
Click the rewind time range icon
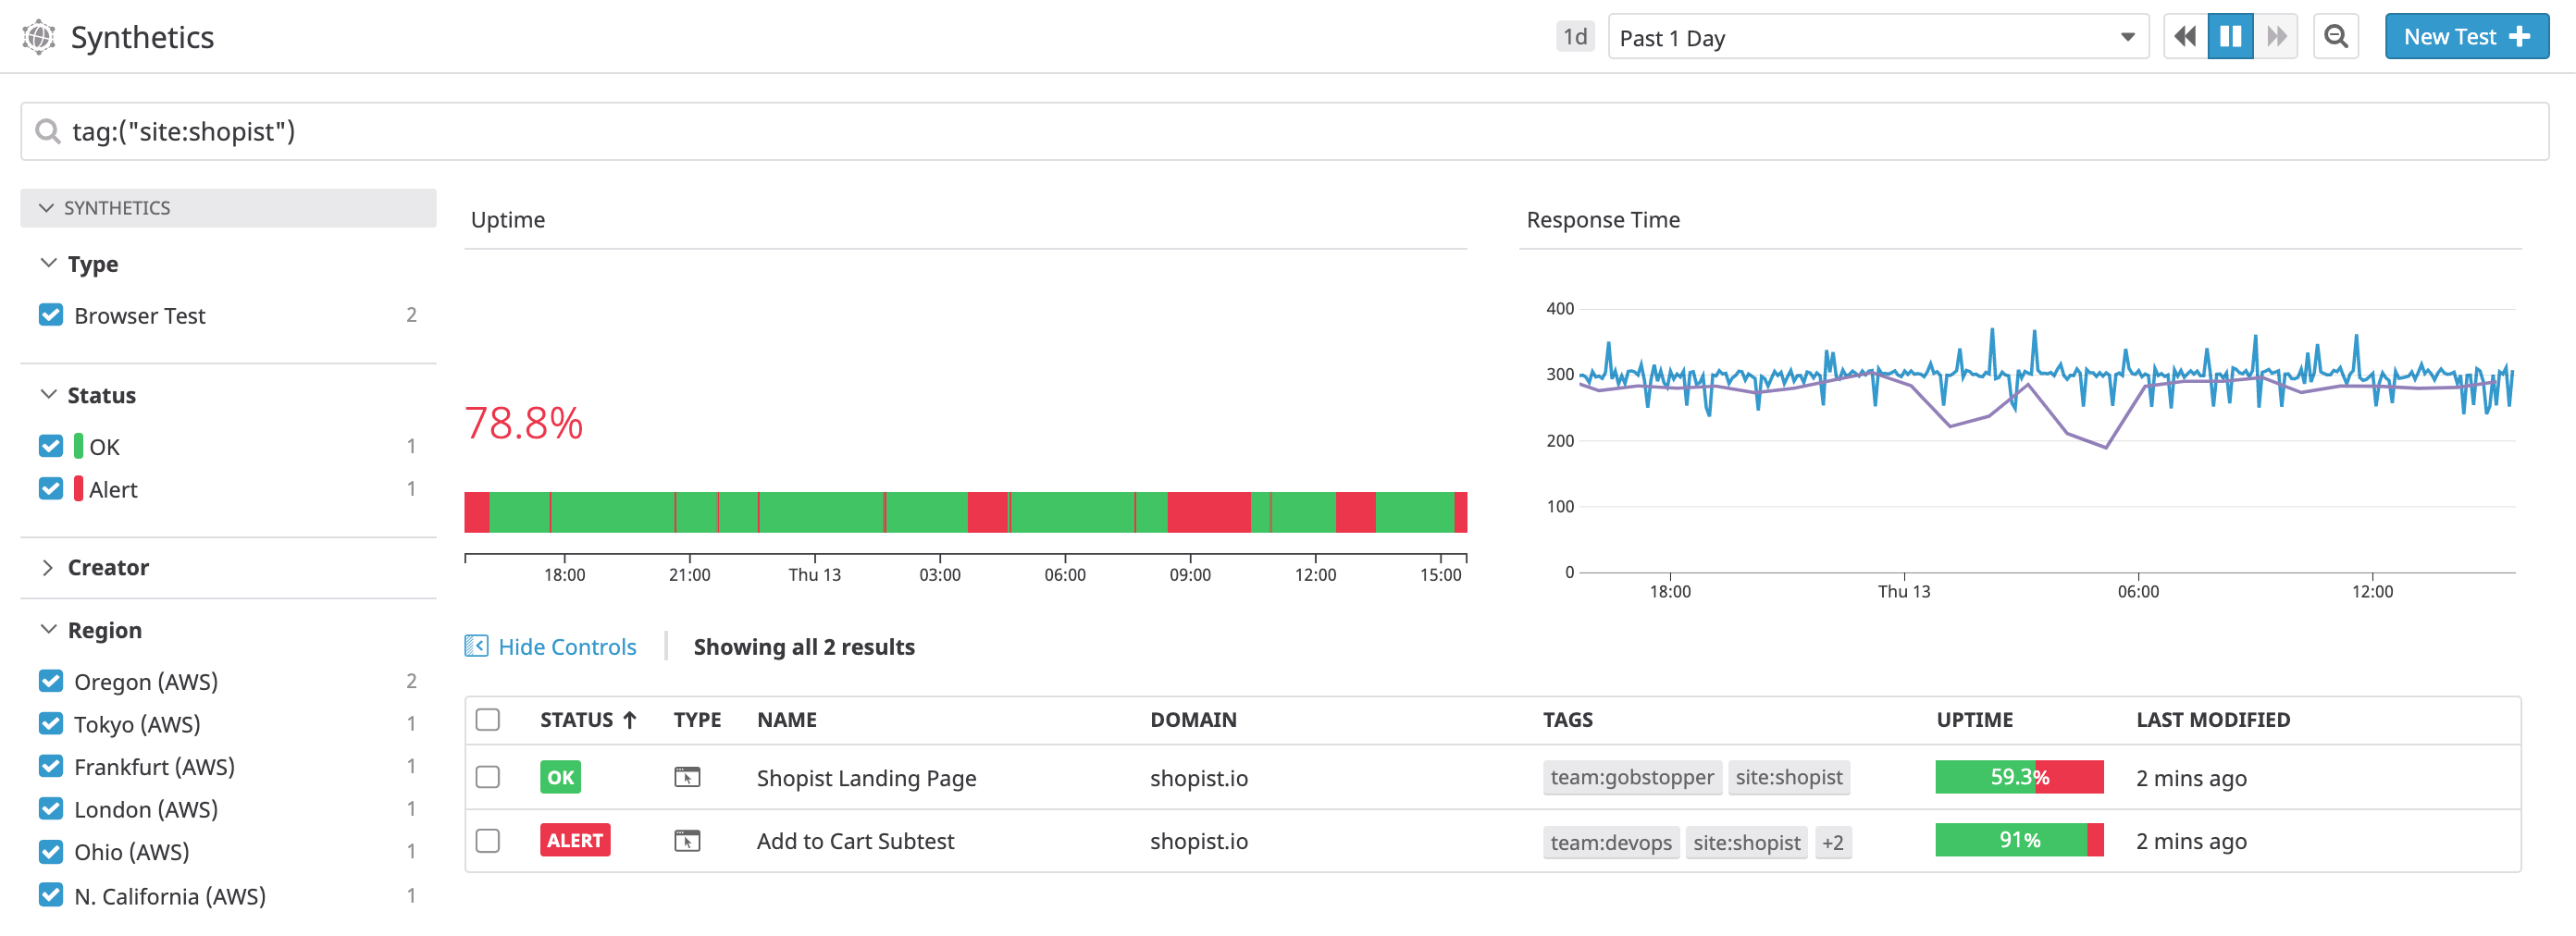pyautogui.click(x=2184, y=36)
